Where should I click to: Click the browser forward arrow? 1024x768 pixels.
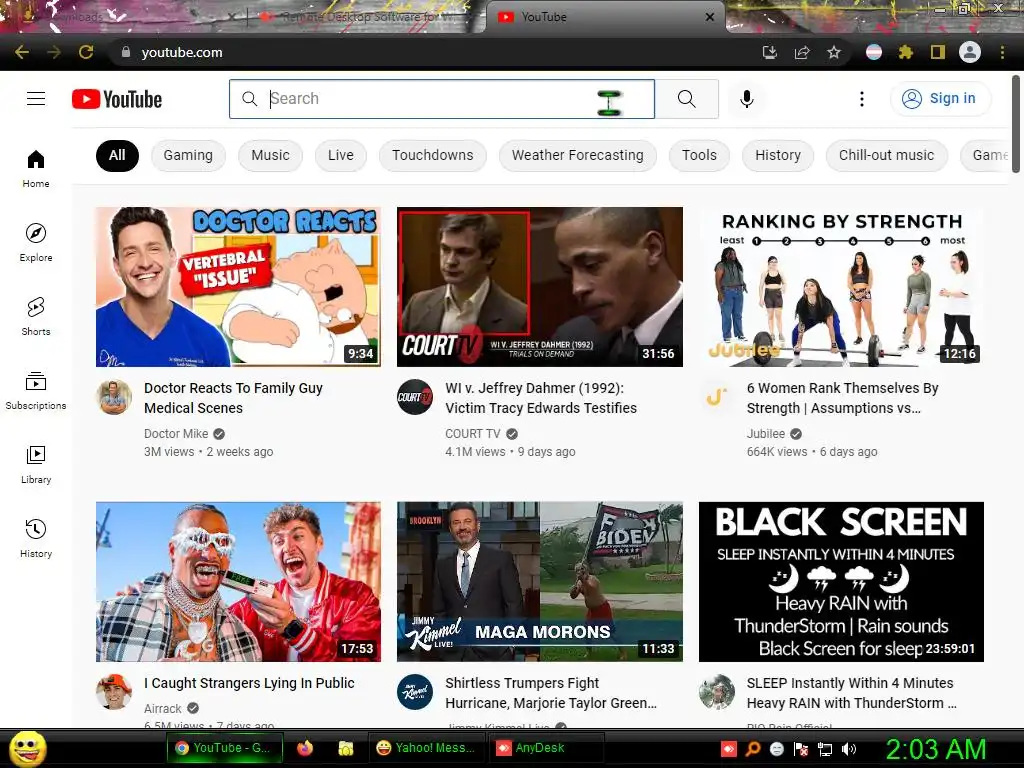point(54,52)
